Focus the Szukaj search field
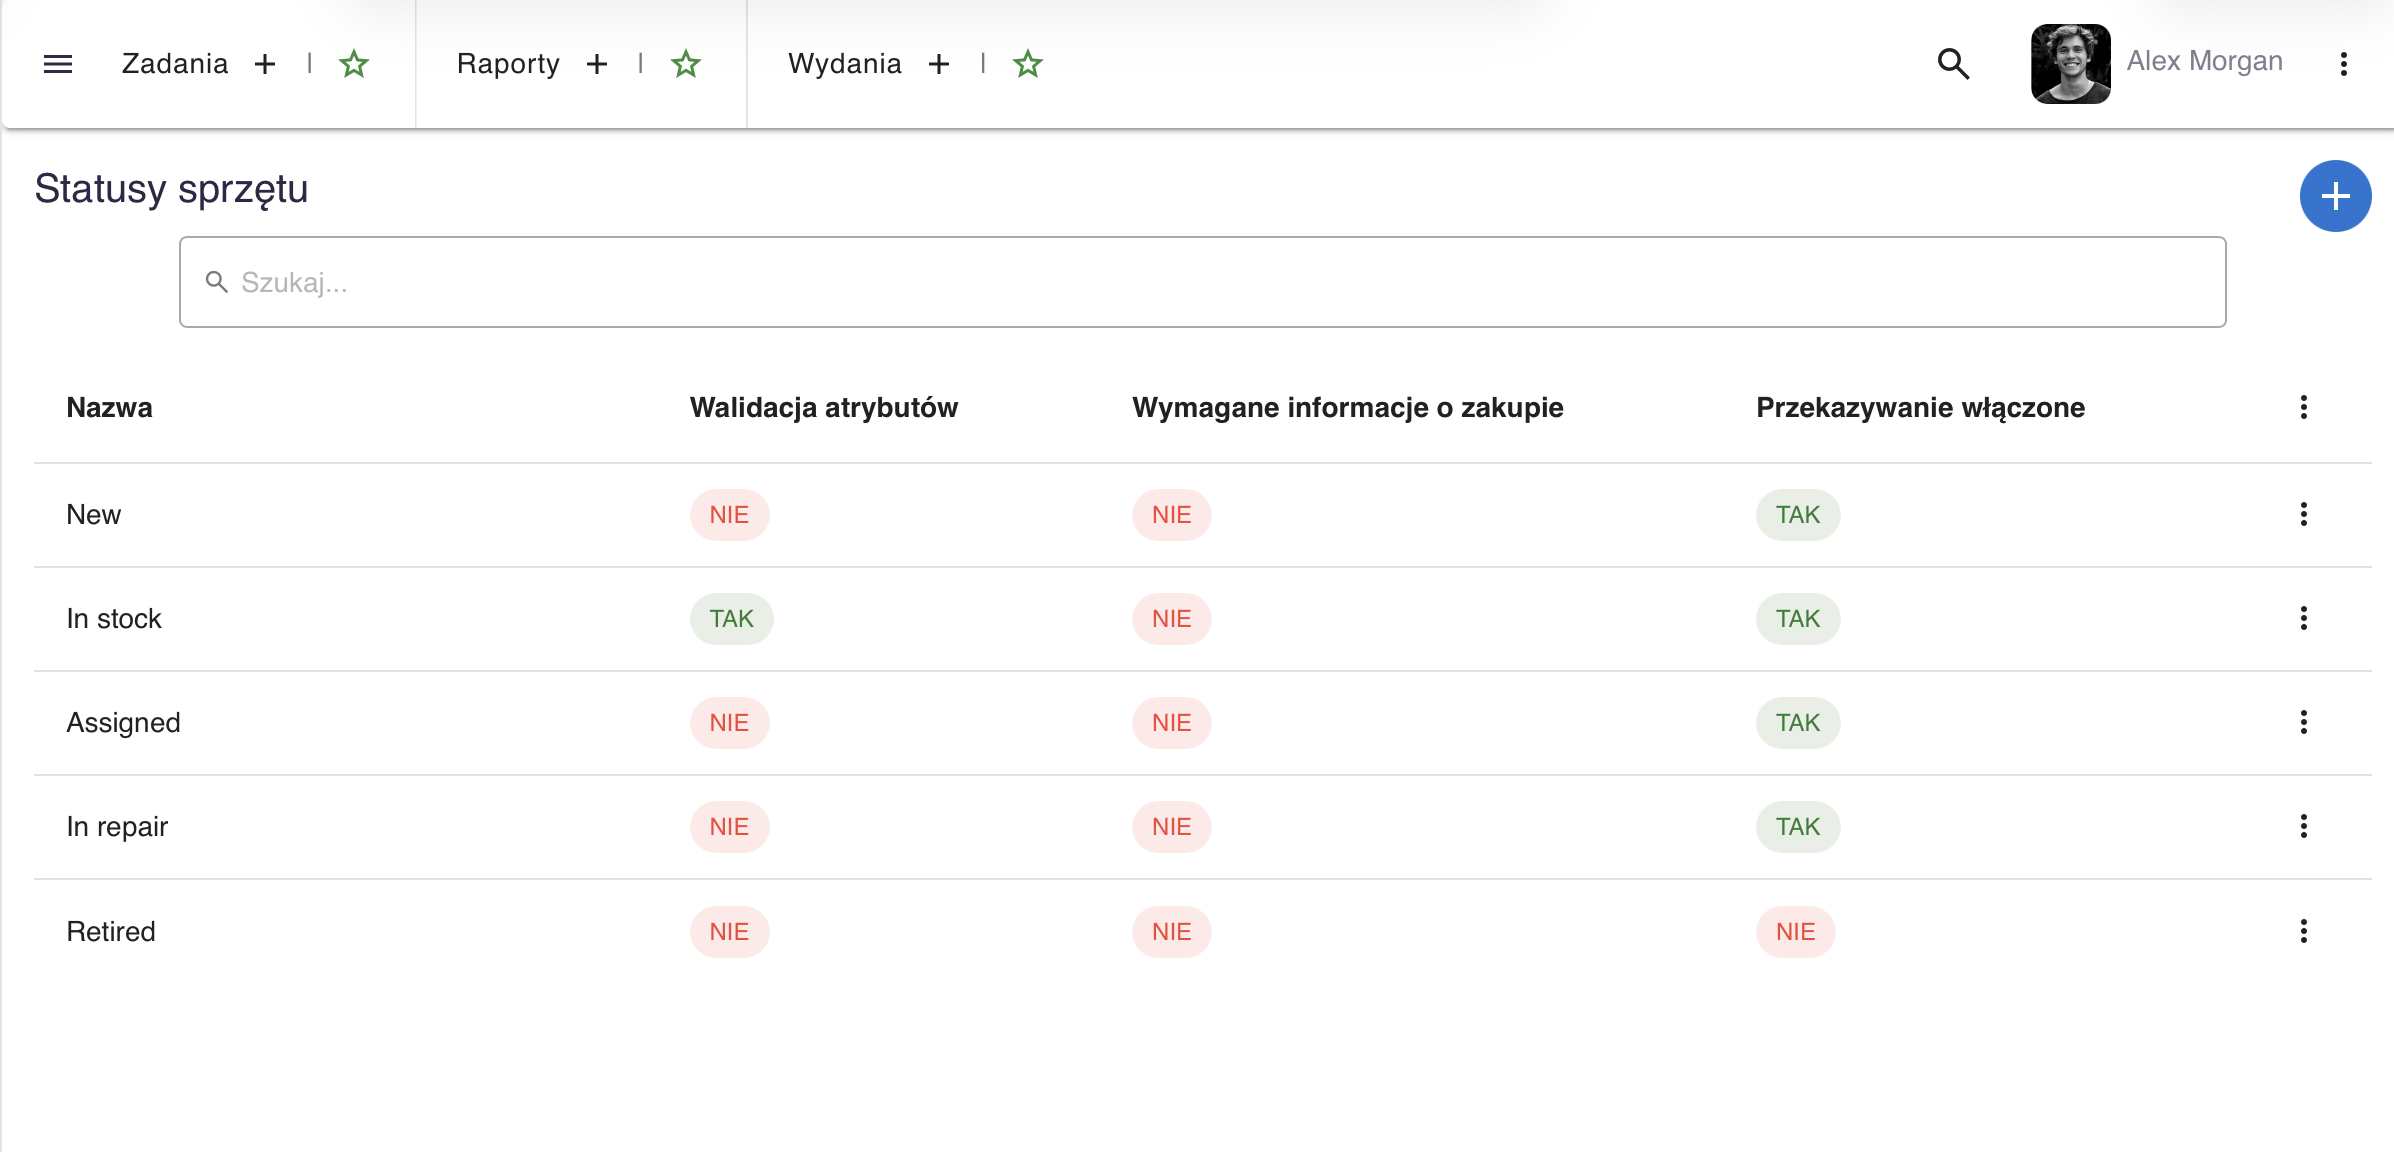The width and height of the screenshot is (2394, 1152). click(x=1202, y=282)
